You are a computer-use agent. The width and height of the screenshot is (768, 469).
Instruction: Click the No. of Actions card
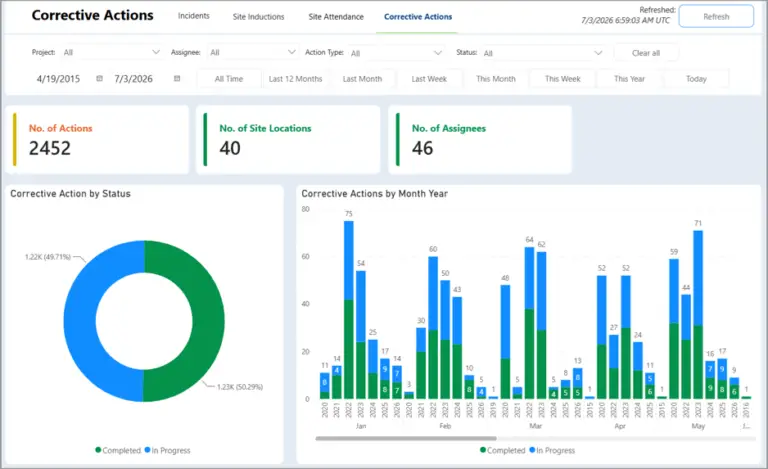click(x=97, y=140)
